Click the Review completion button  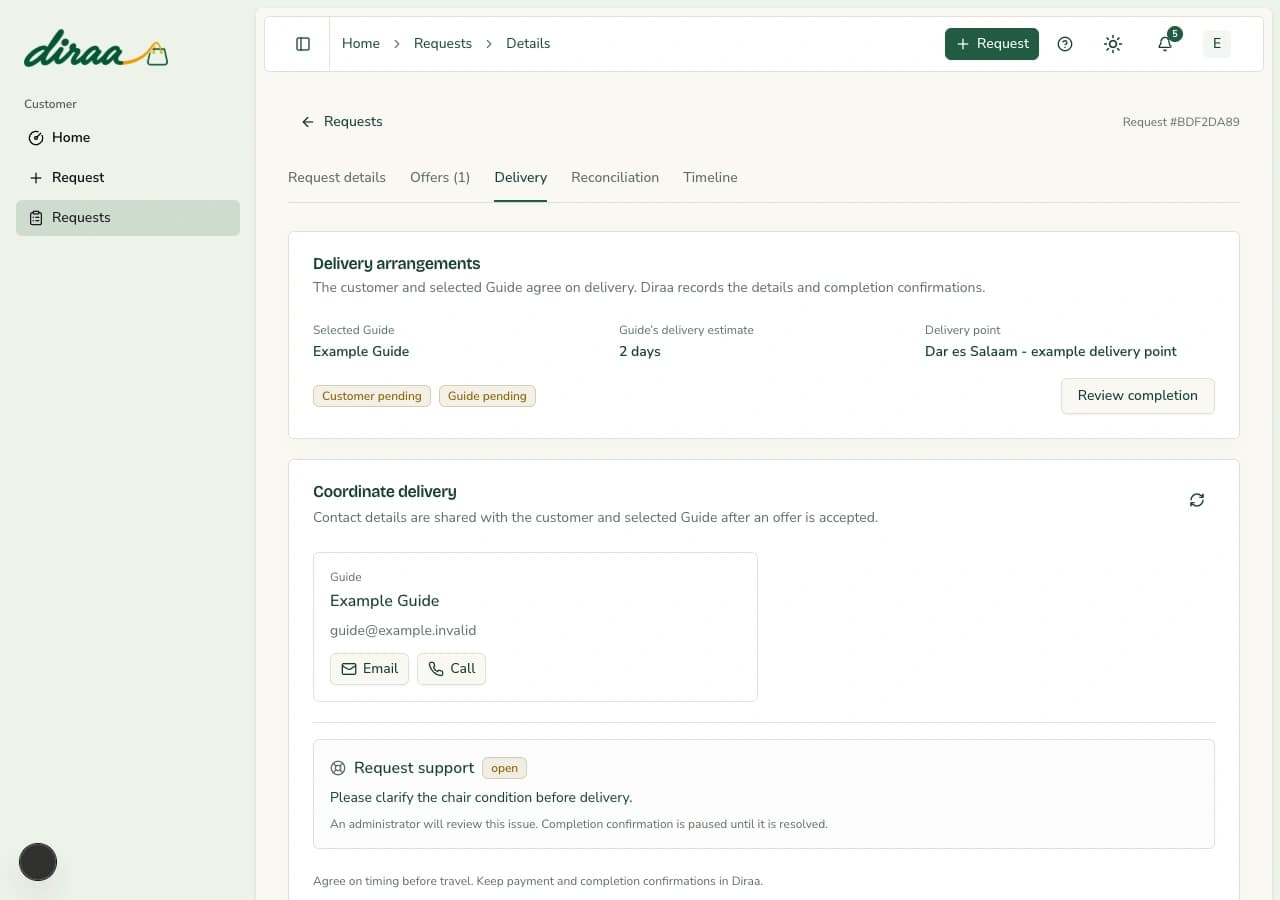coord(1138,396)
